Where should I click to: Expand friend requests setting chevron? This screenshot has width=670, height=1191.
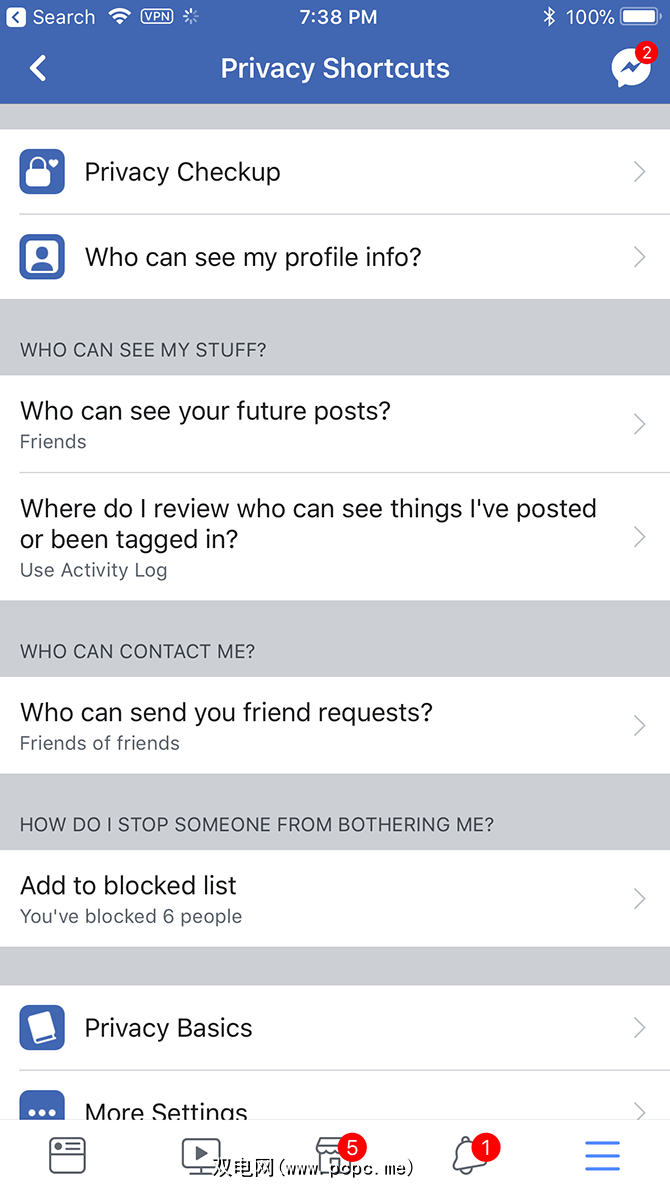(640, 726)
